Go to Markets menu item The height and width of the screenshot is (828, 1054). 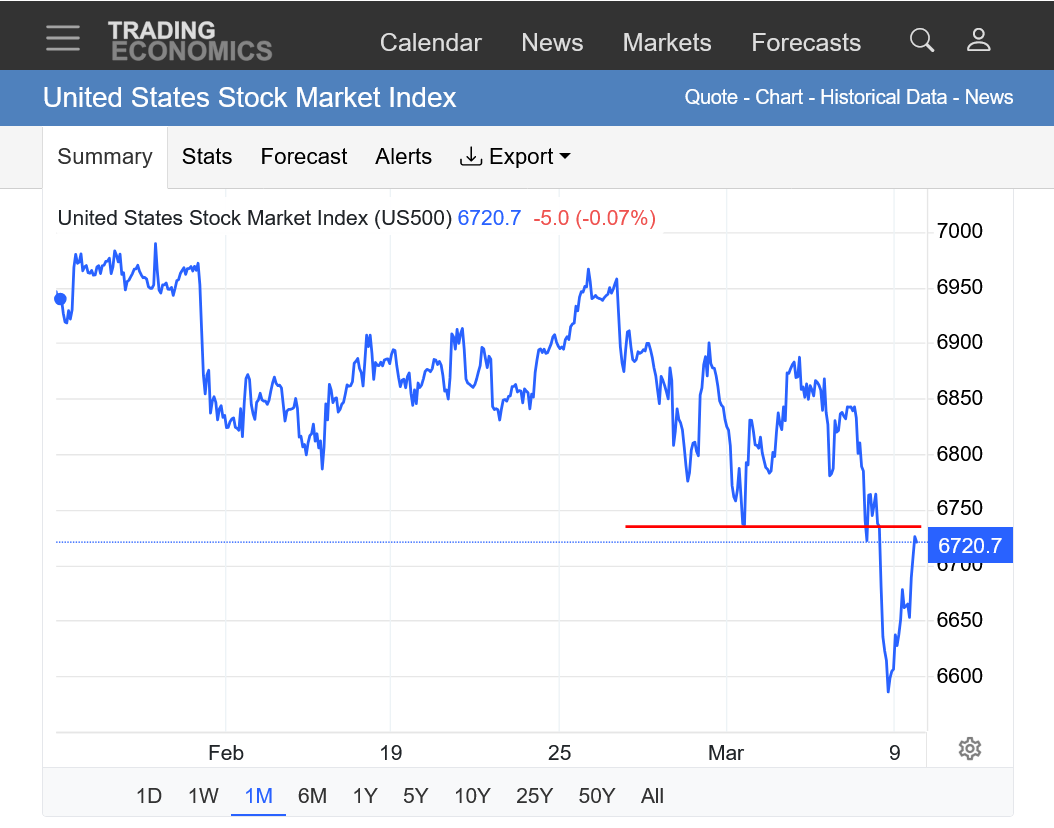(x=667, y=43)
